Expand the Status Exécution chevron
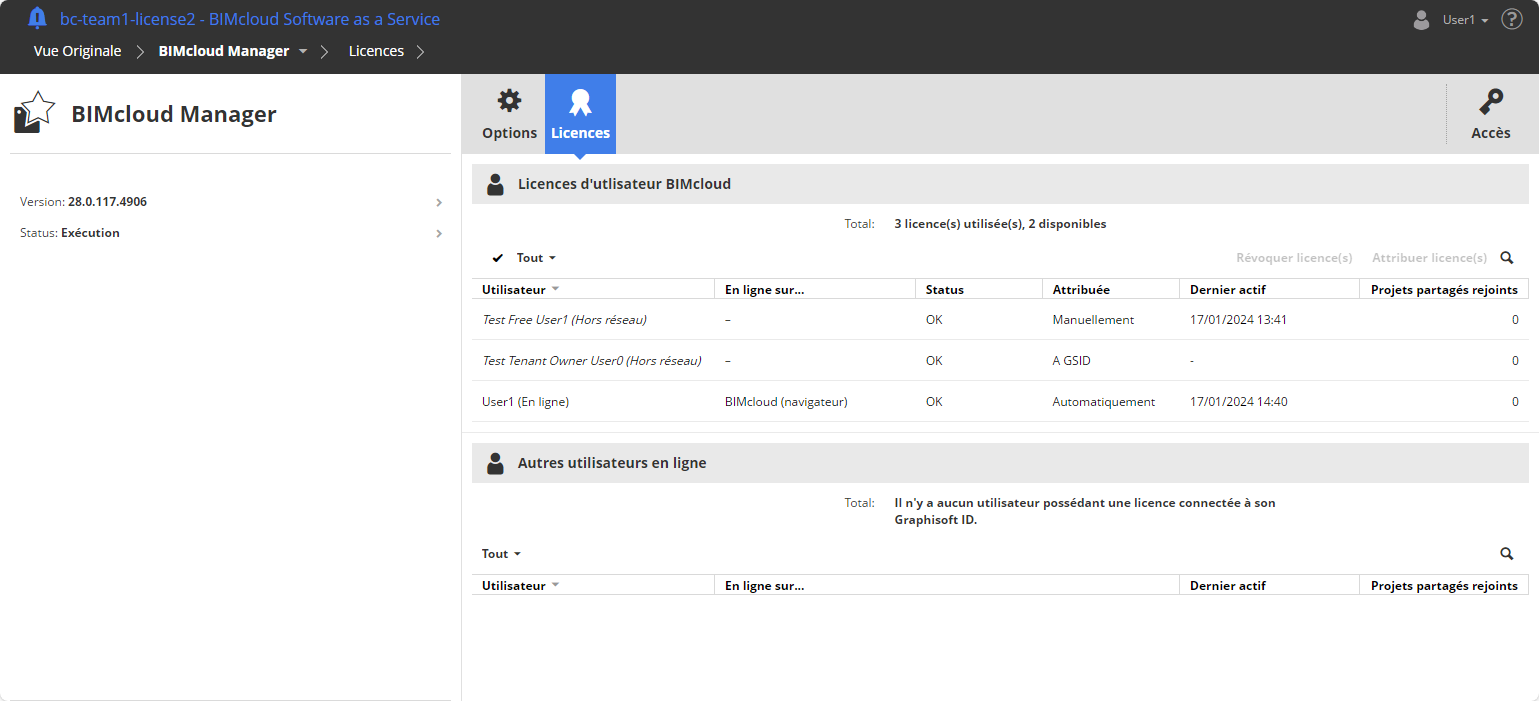Viewport: 1539px width, 701px height. (439, 233)
